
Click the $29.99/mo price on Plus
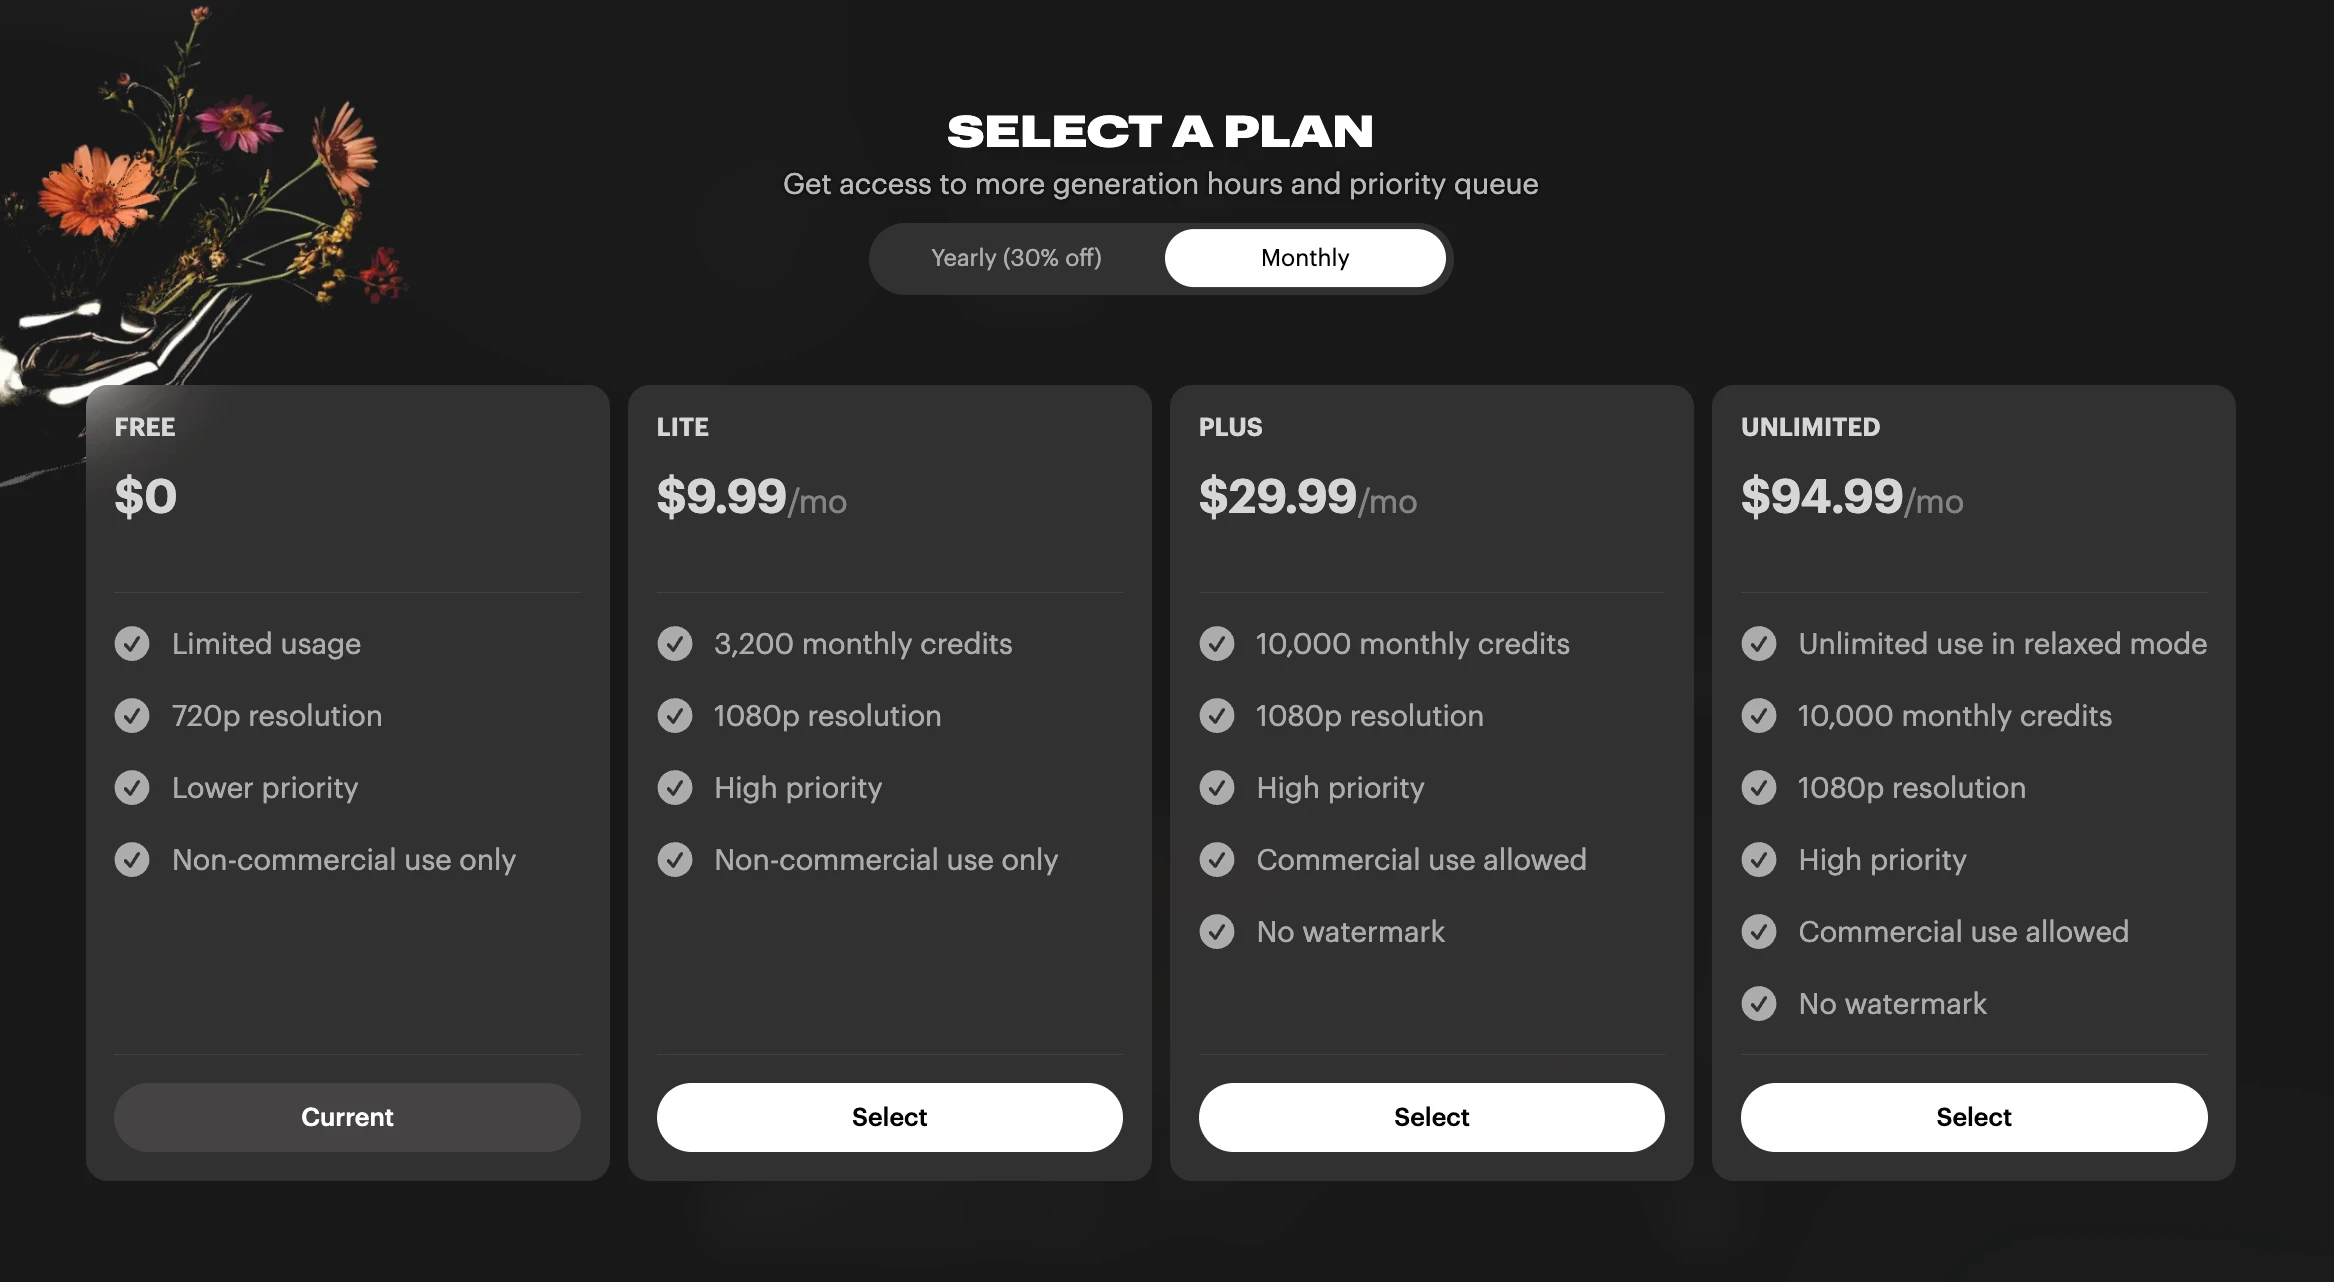click(x=1307, y=497)
